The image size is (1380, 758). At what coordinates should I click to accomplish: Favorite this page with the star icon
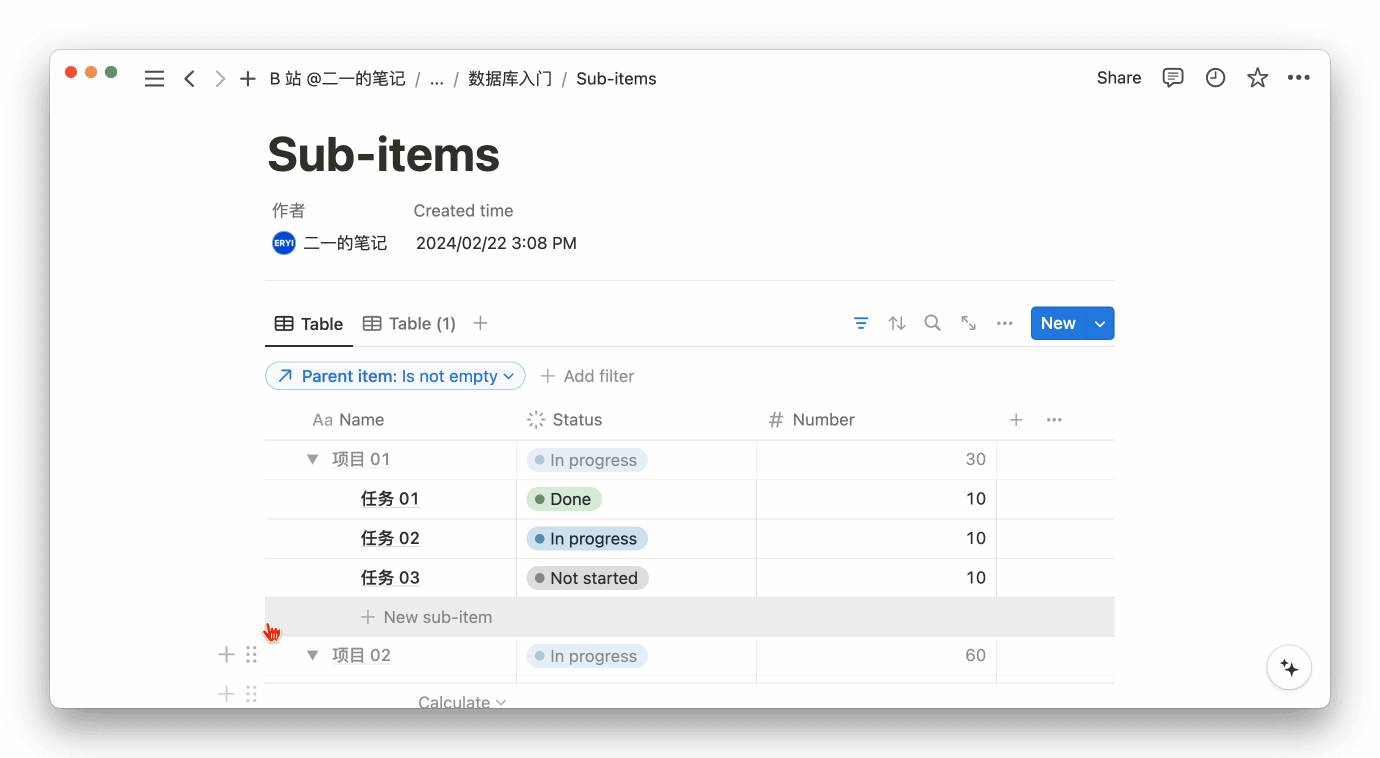tap(1257, 78)
